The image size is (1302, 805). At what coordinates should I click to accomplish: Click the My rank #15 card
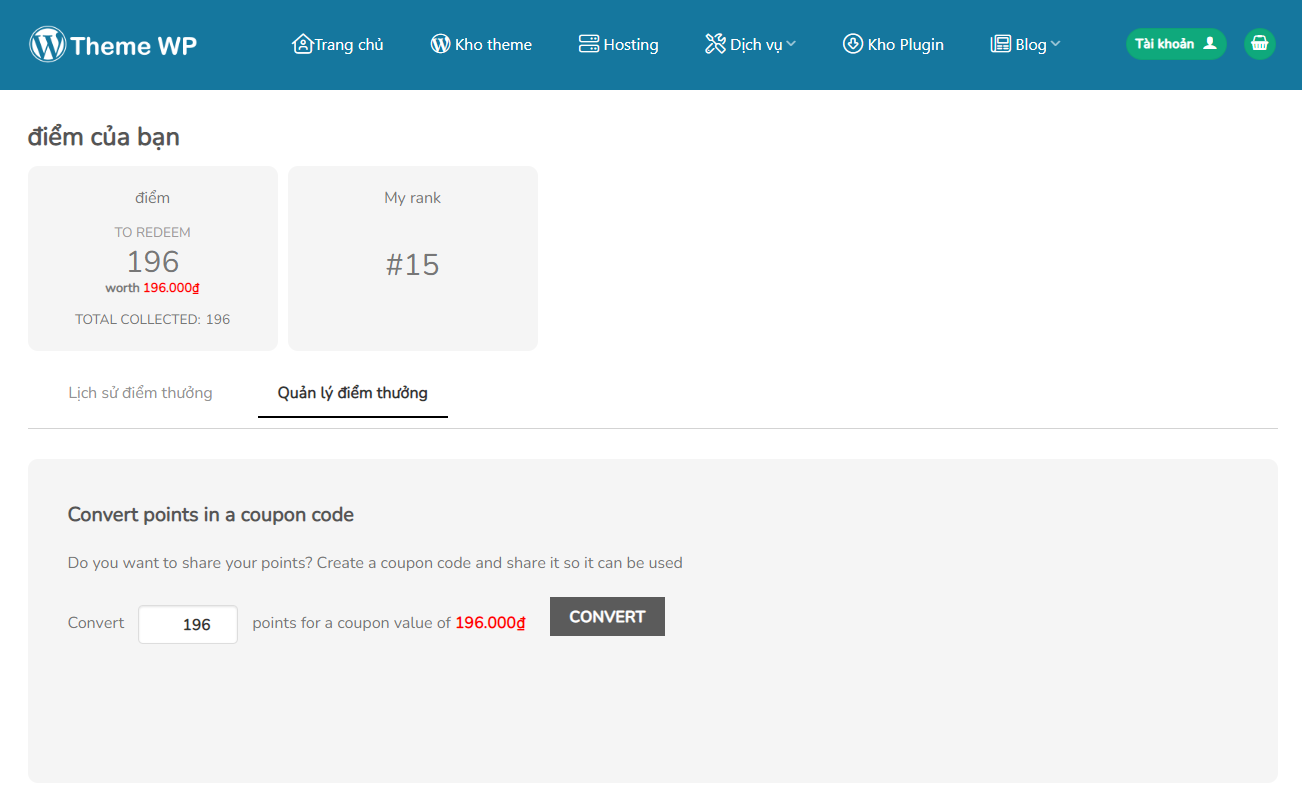(412, 258)
